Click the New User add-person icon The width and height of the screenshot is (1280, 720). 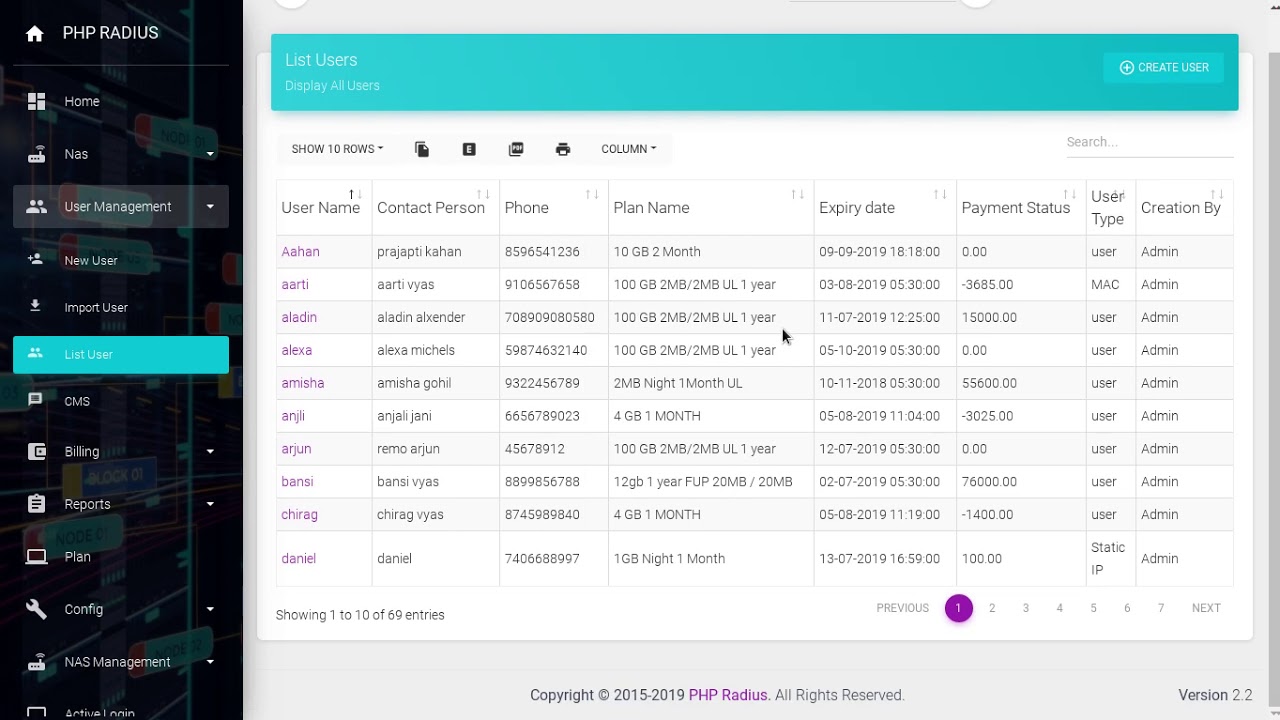(x=35, y=259)
